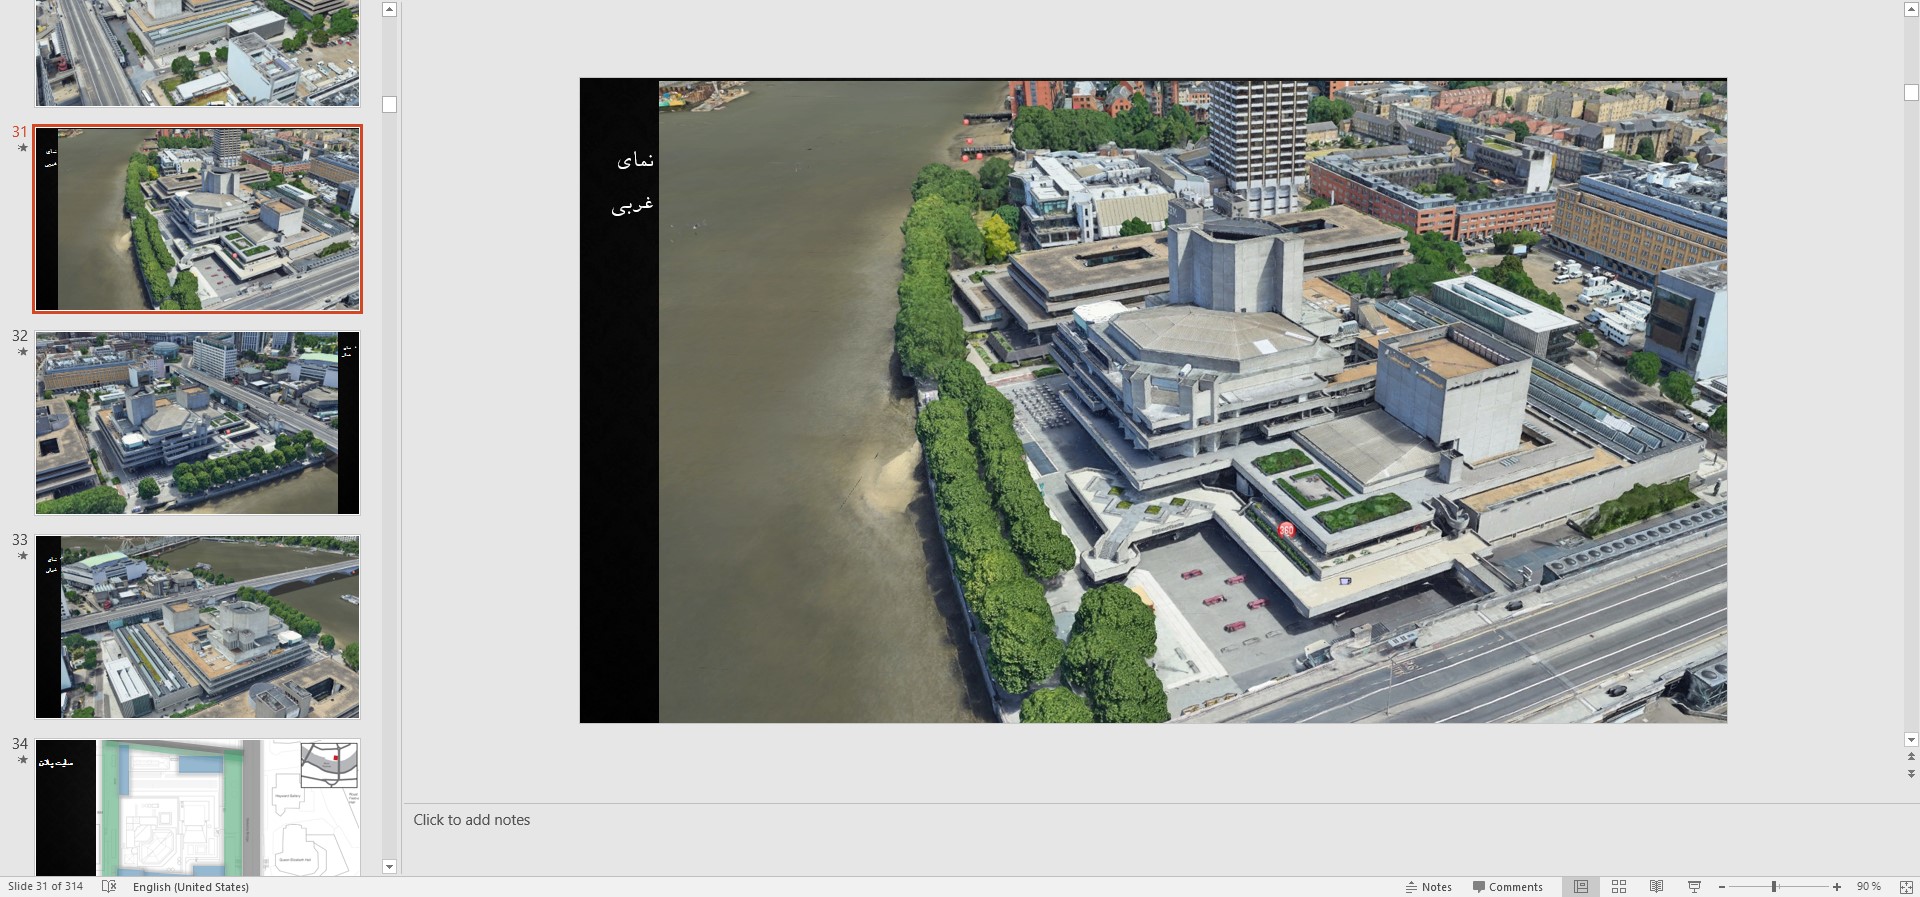1920x897 pixels.
Task: Click the zoom in plus icon
Action: tap(1837, 887)
